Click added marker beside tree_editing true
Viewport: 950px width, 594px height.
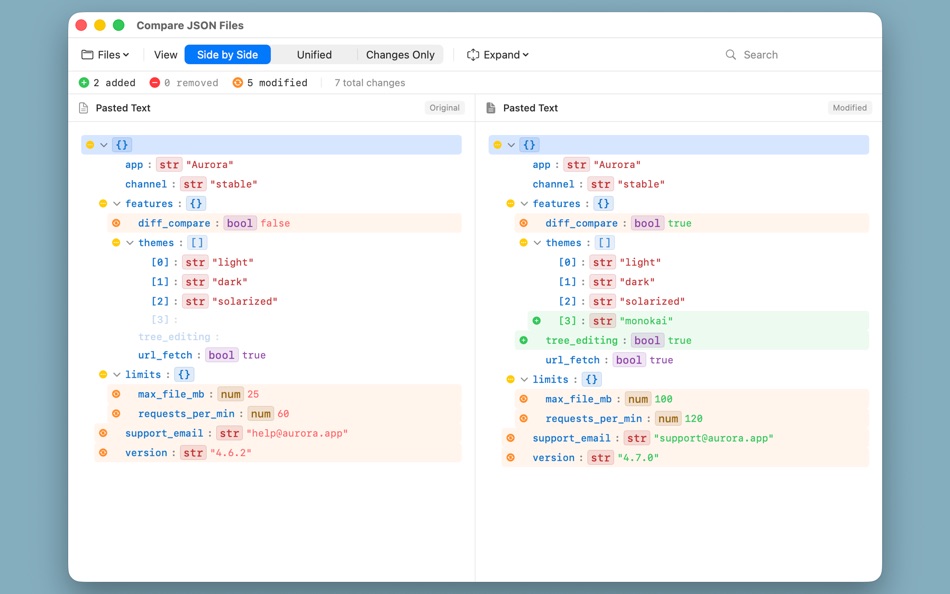[523, 341]
